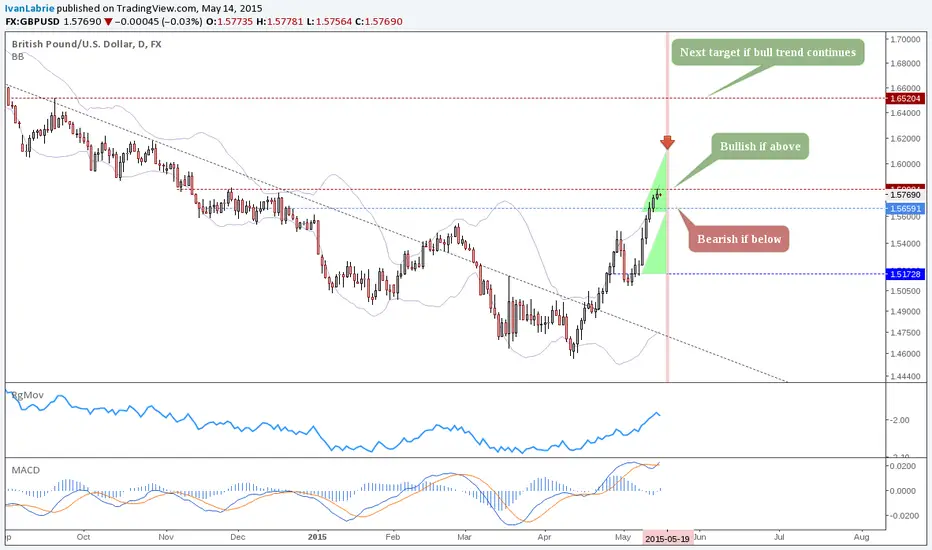
Task: Click the 1.62000 price axis label
Action: coord(905,139)
